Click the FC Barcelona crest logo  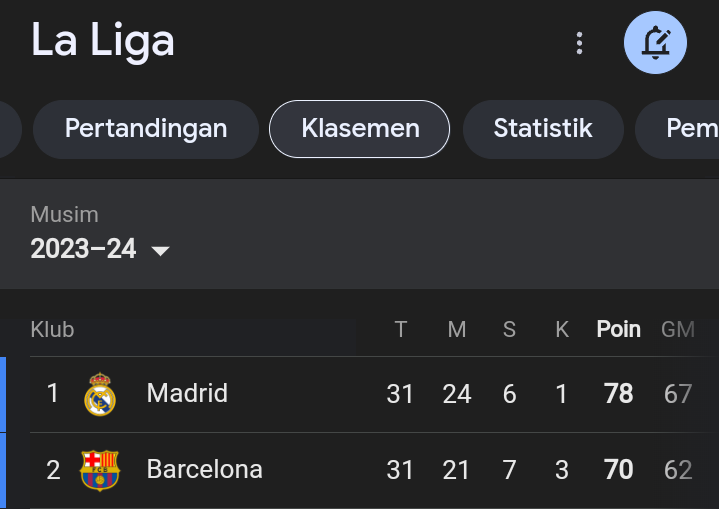pyautogui.click(x=100, y=470)
